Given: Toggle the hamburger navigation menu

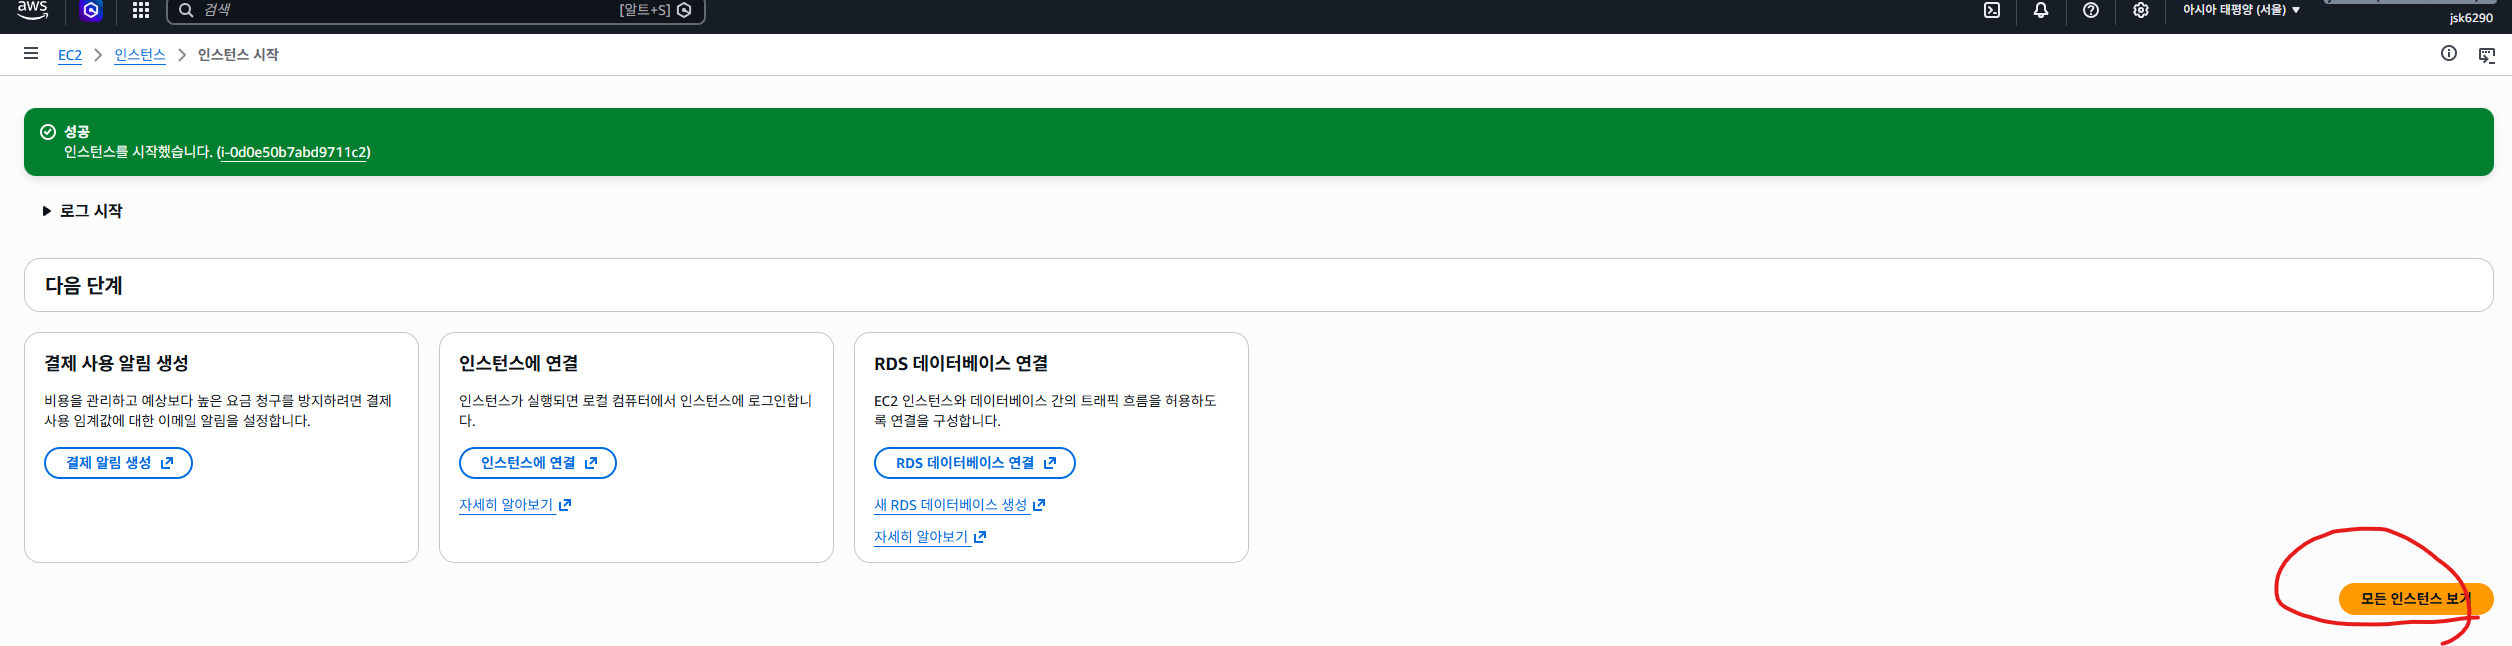Looking at the screenshot, I should coord(31,53).
